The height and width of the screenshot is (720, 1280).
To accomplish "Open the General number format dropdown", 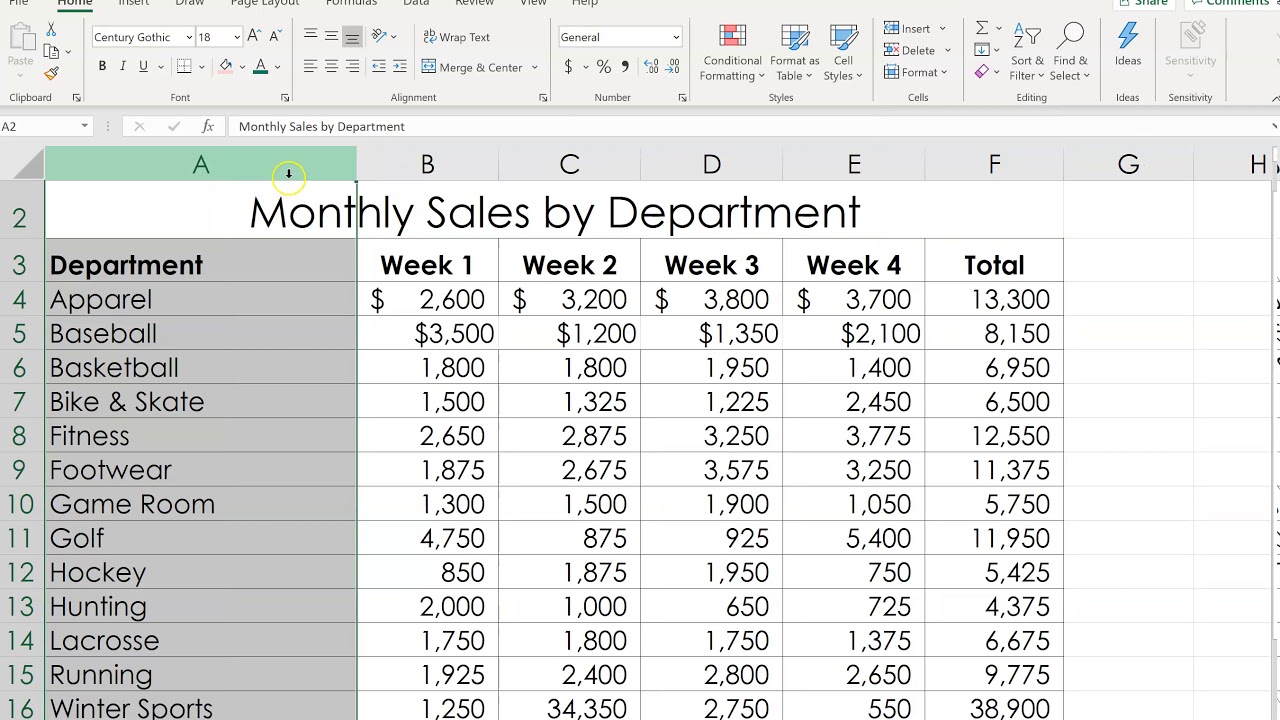I will [676, 37].
